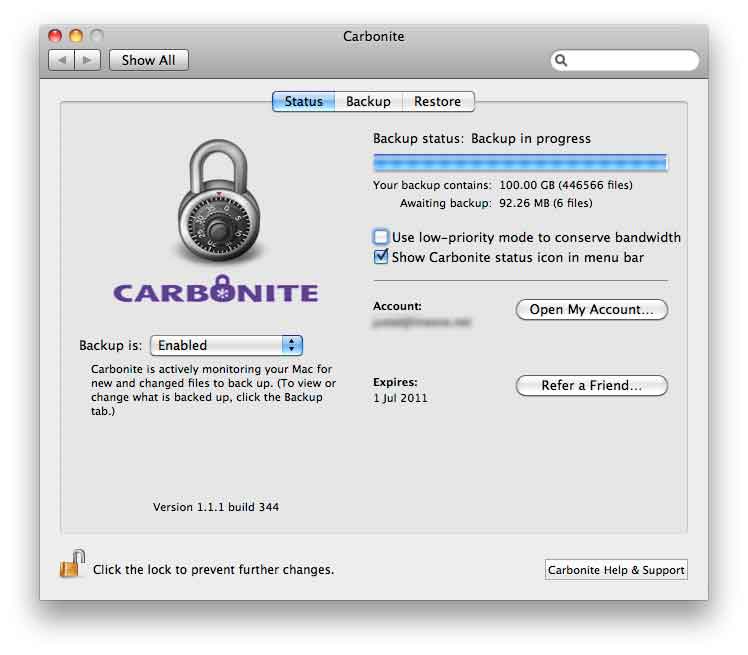Screen dimensions: 748x655
Task: Uncheck Show Carbonite status icon in menu bar
Action: pyautogui.click(x=381, y=257)
